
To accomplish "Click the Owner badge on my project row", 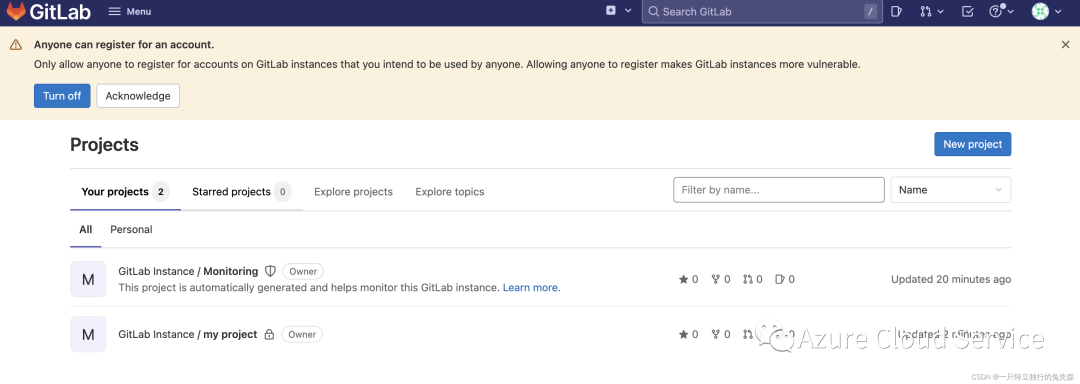I will (302, 334).
